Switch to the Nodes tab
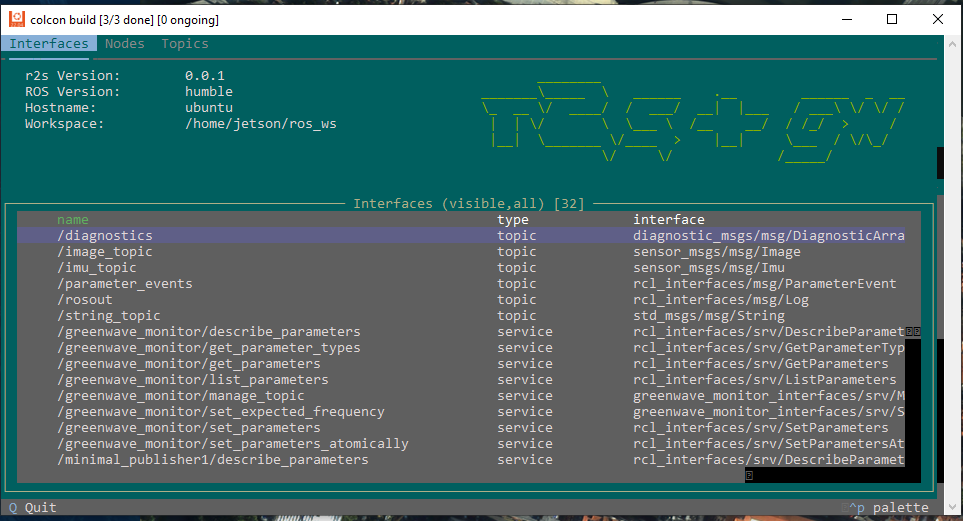 (125, 44)
